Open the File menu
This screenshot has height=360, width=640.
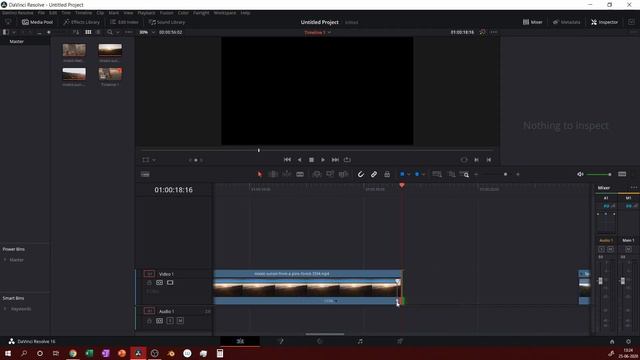[x=41, y=13]
